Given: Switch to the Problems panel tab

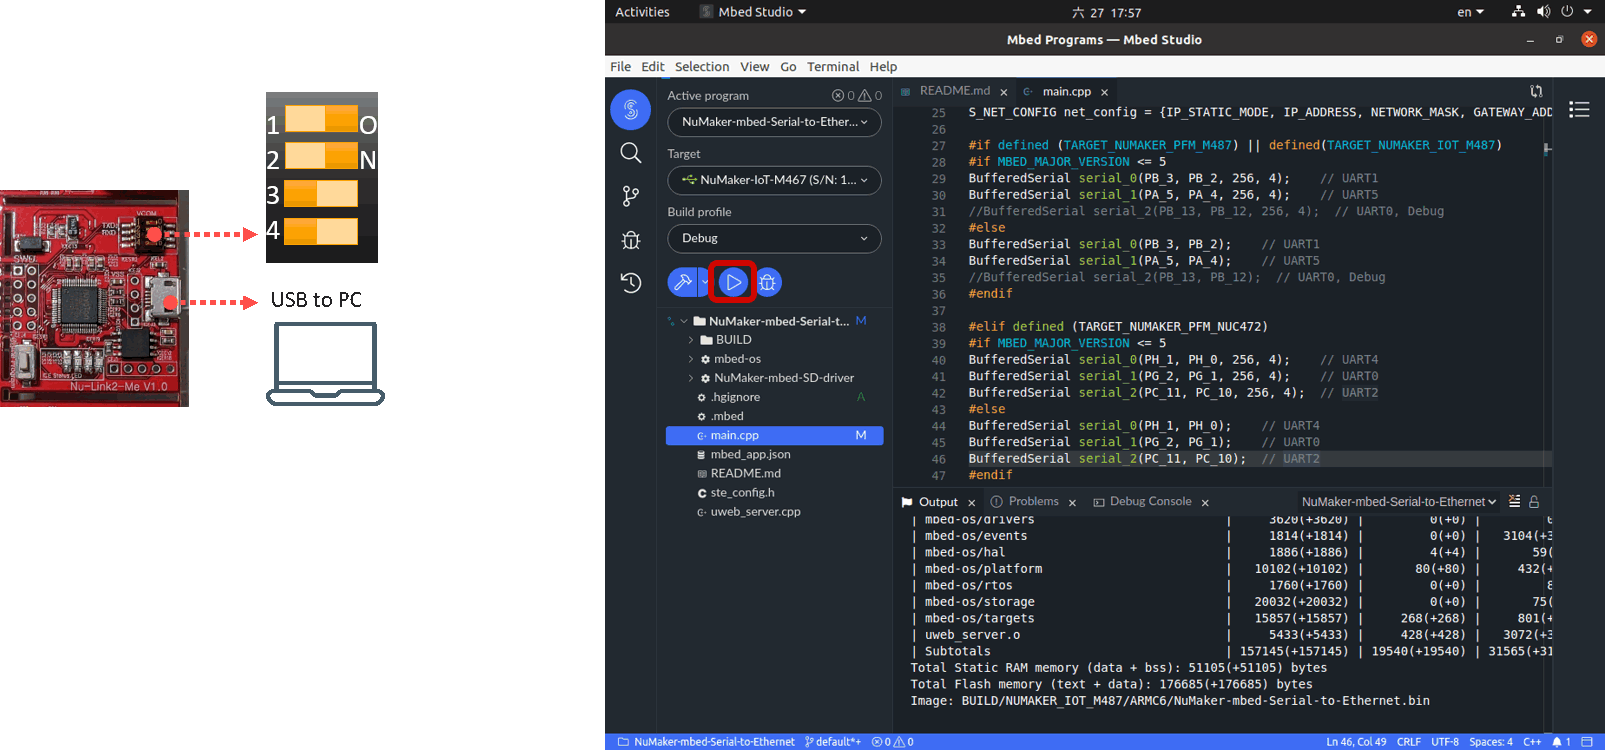Looking at the screenshot, I should coord(1033,502).
